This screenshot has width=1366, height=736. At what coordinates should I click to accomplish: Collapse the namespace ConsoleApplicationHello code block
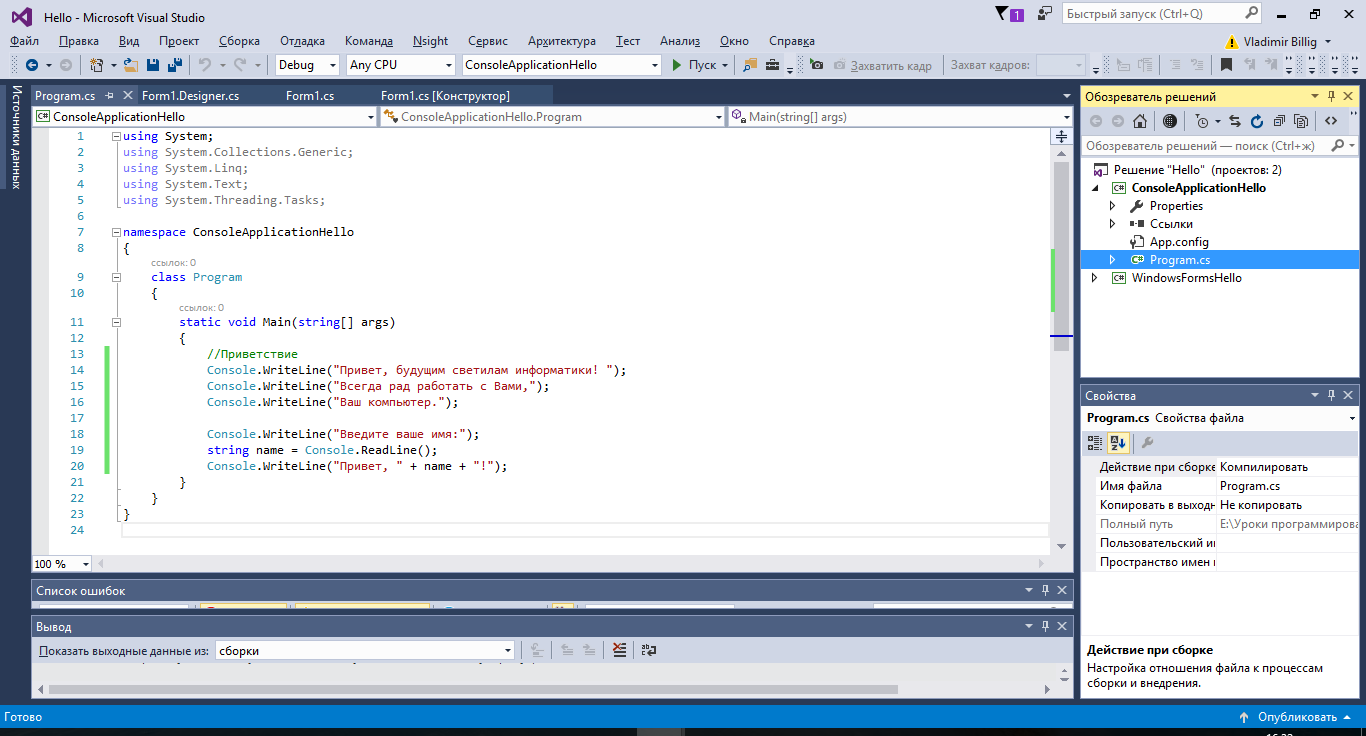click(x=117, y=232)
